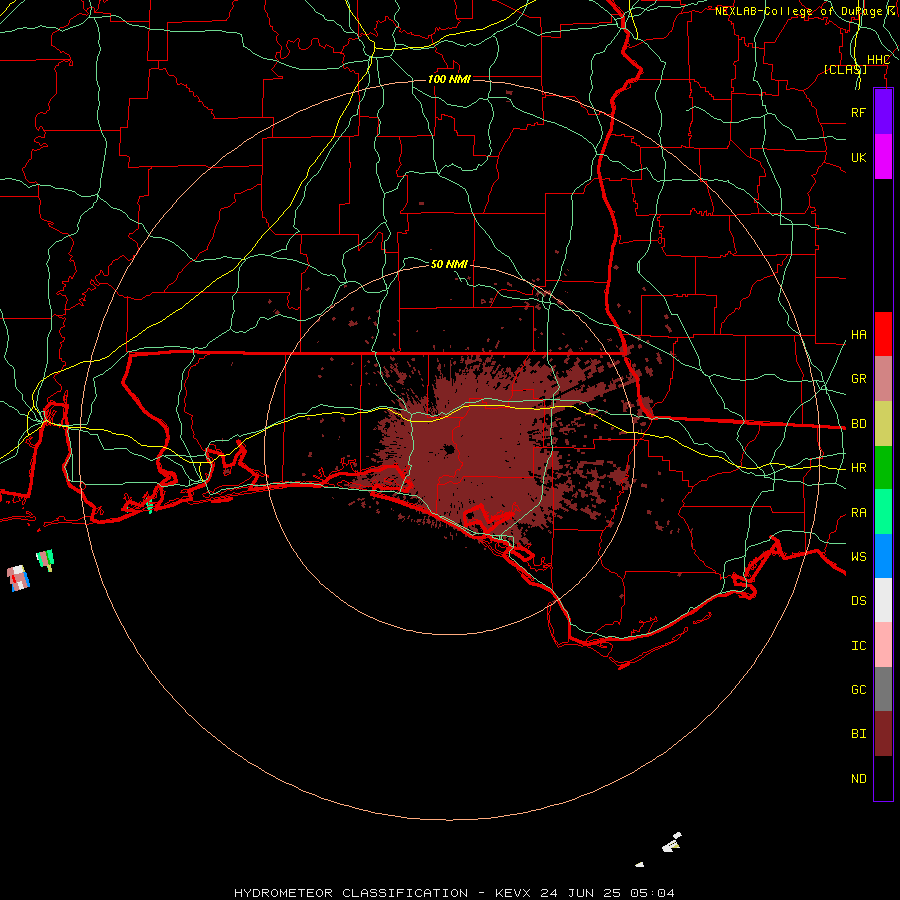Click the GR legend label
900x900 pixels.
858,379
